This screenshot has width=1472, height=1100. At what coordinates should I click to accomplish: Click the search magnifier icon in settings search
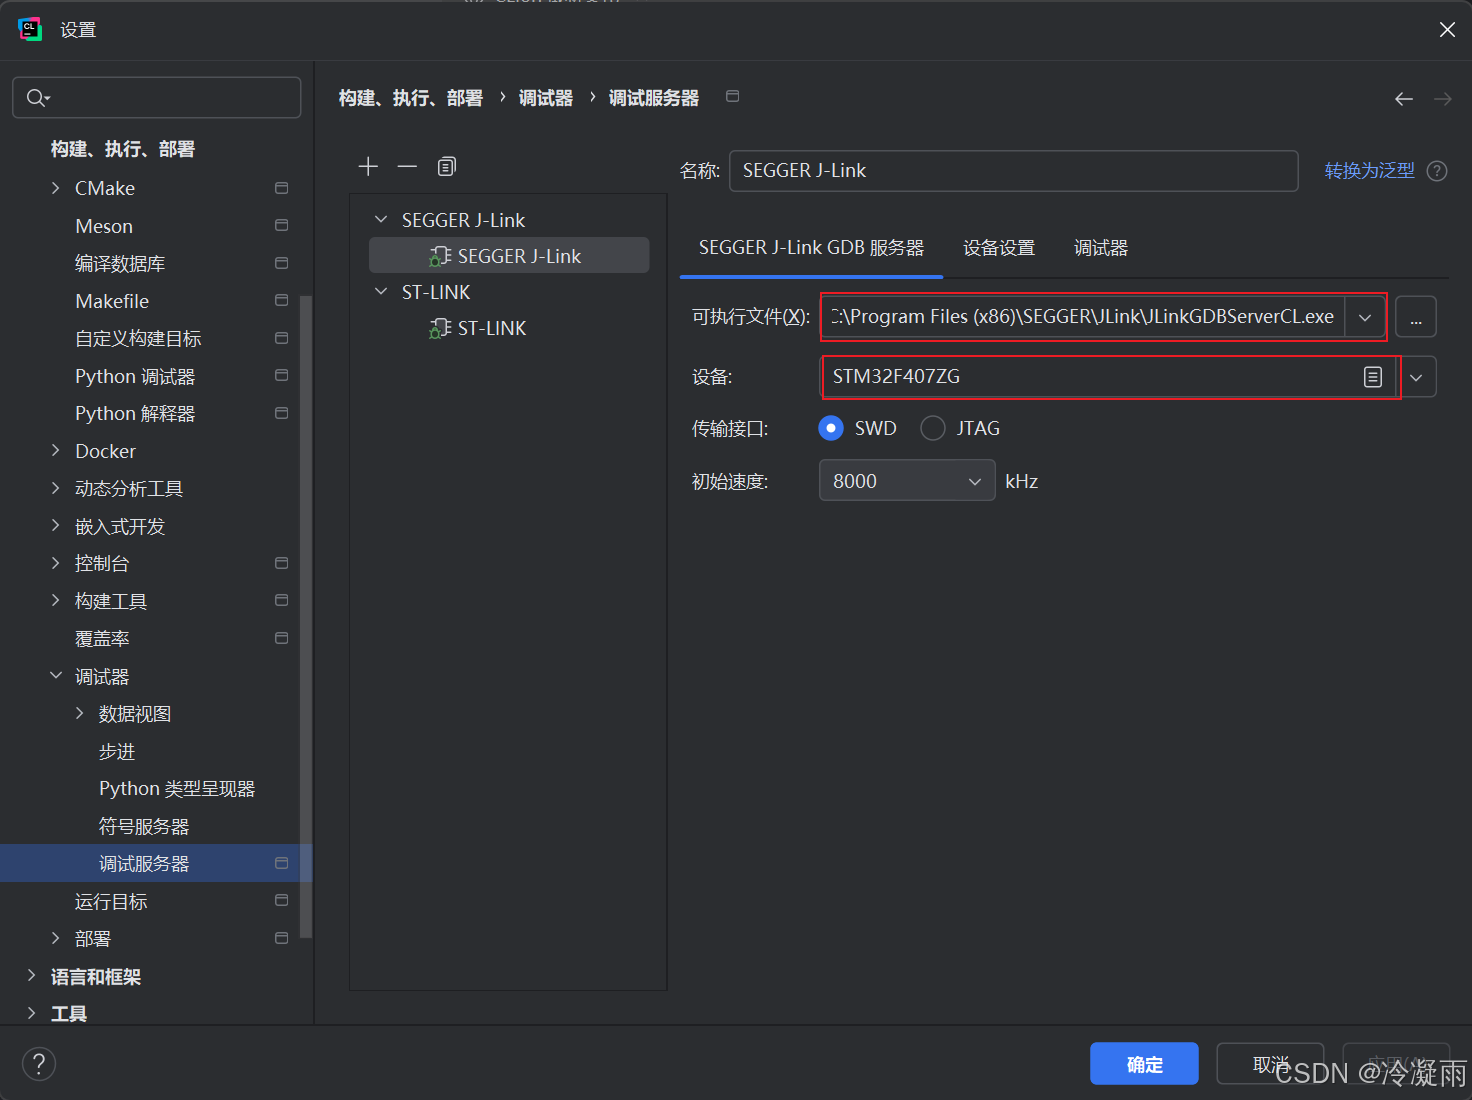coord(37,97)
